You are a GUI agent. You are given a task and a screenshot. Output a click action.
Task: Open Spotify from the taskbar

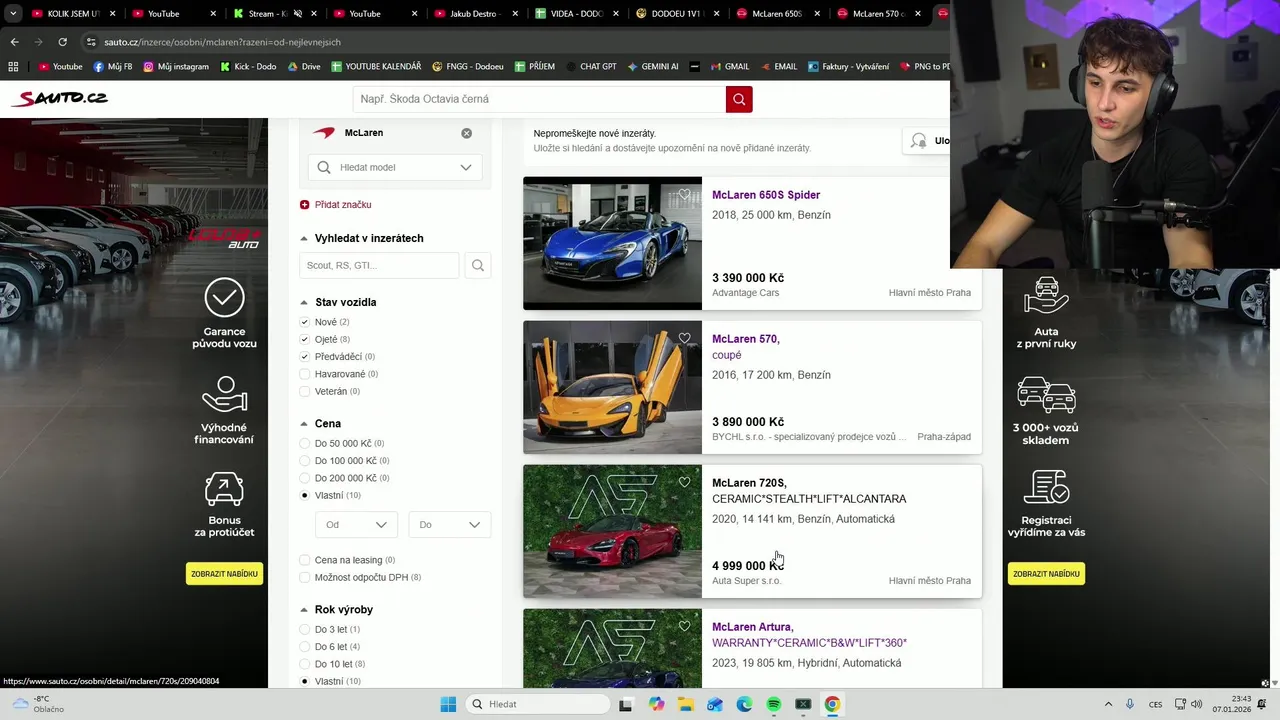coord(773,704)
